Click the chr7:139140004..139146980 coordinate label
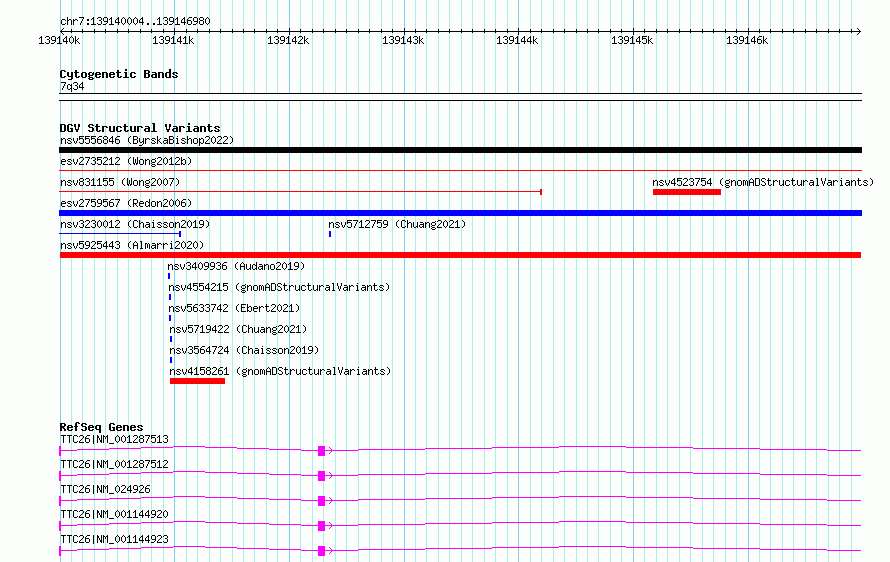This screenshot has width=890, height=562. [135, 21]
